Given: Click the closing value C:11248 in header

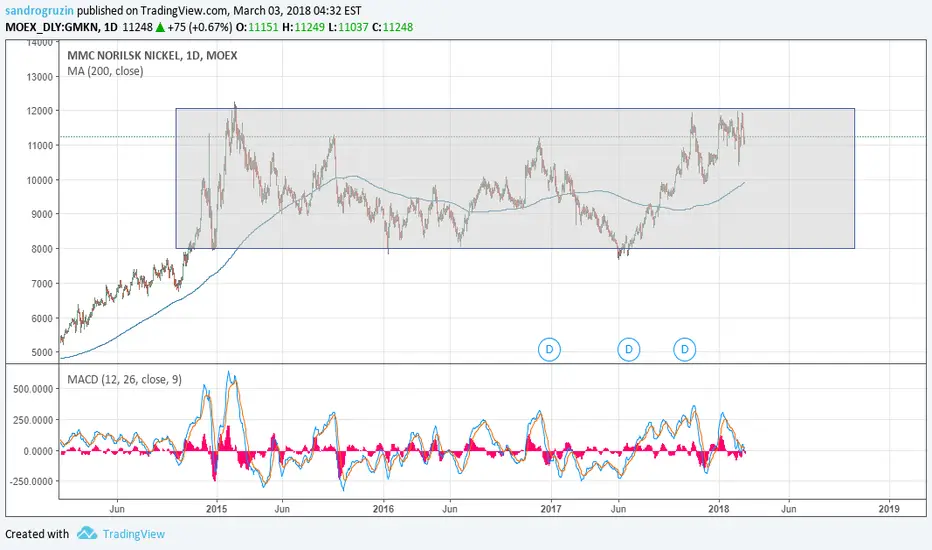Looking at the screenshot, I should 392,27.
